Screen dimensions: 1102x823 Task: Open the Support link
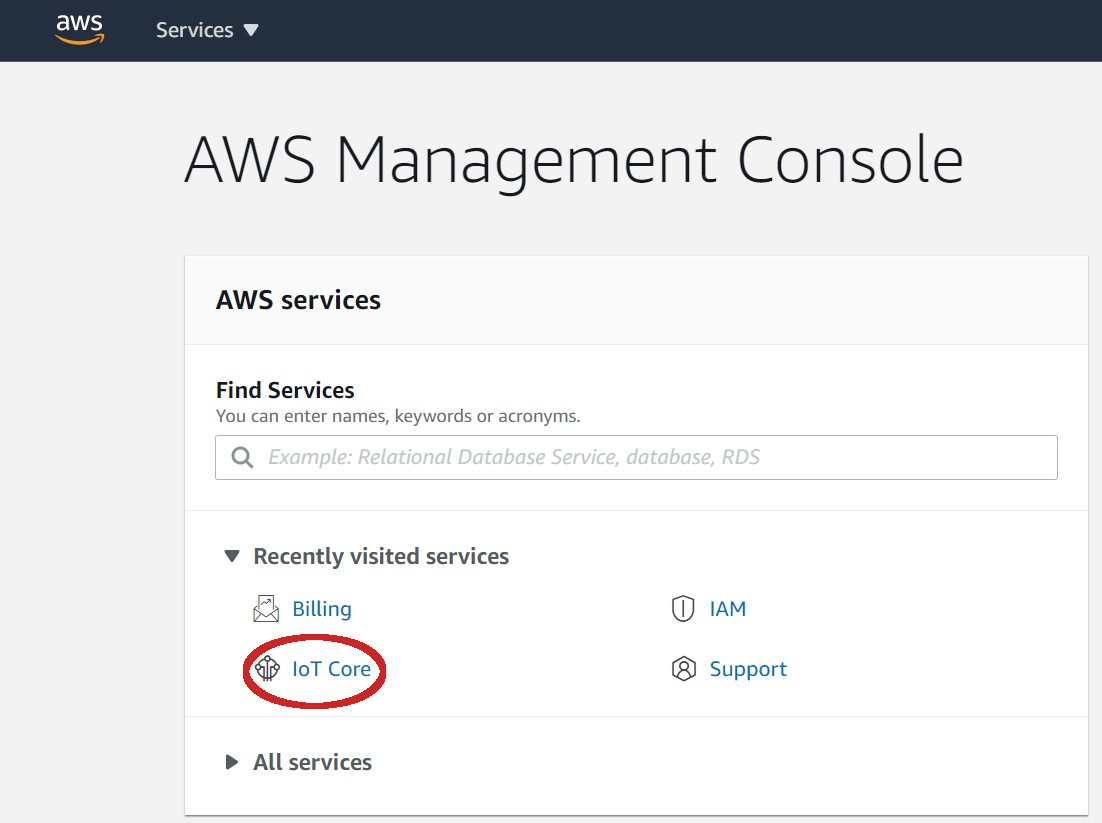pyautogui.click(x=748, y=669)
